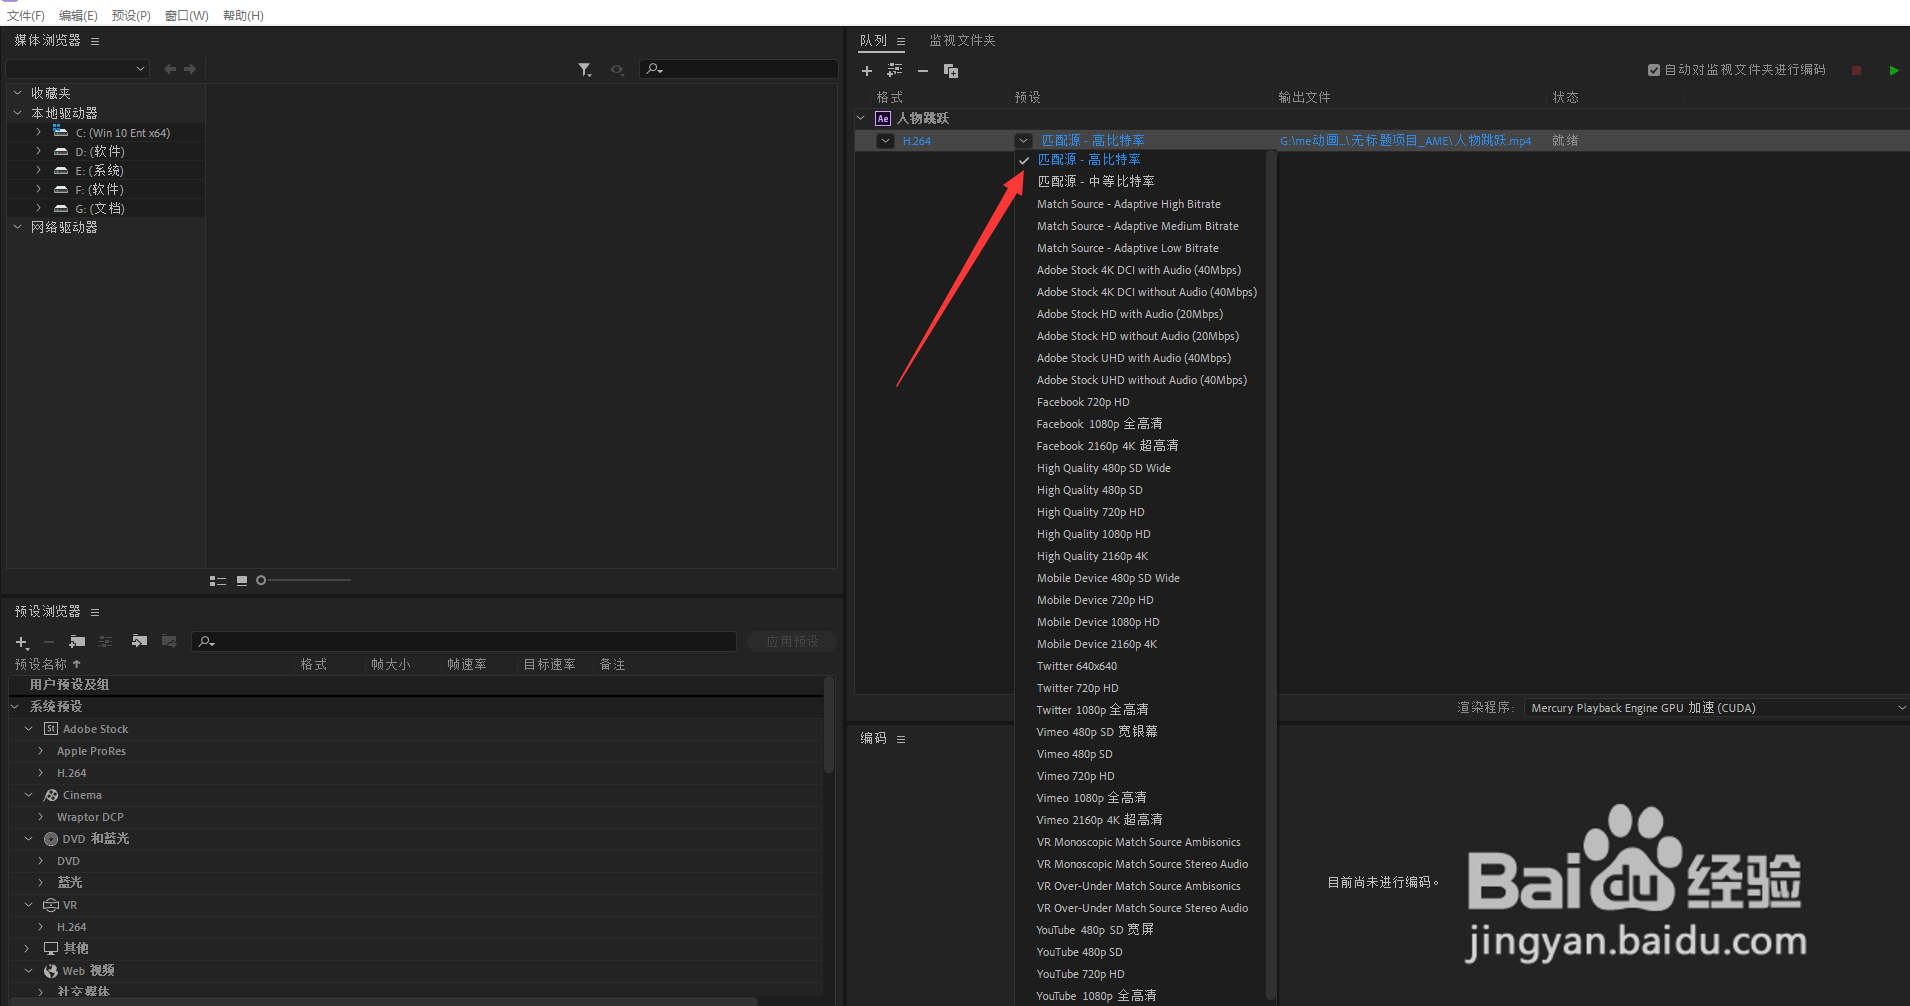Toggle Media Browser visibility eye filter
The image size is (1910, 1006).
click(617, 70)
